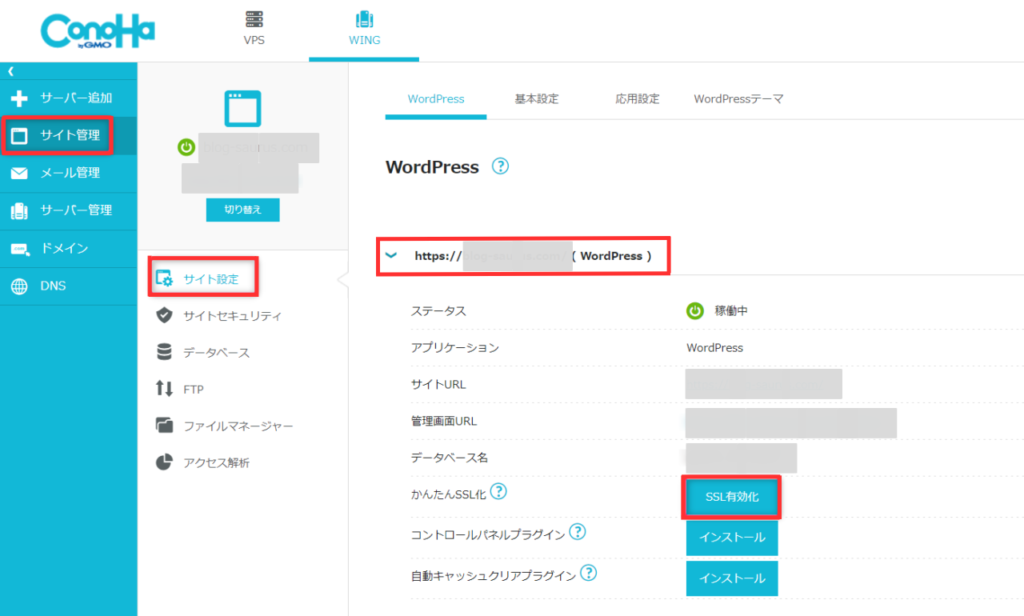Click the large site window icon
This screenshot has height=616, width=1024.
(x=243, y=108)
